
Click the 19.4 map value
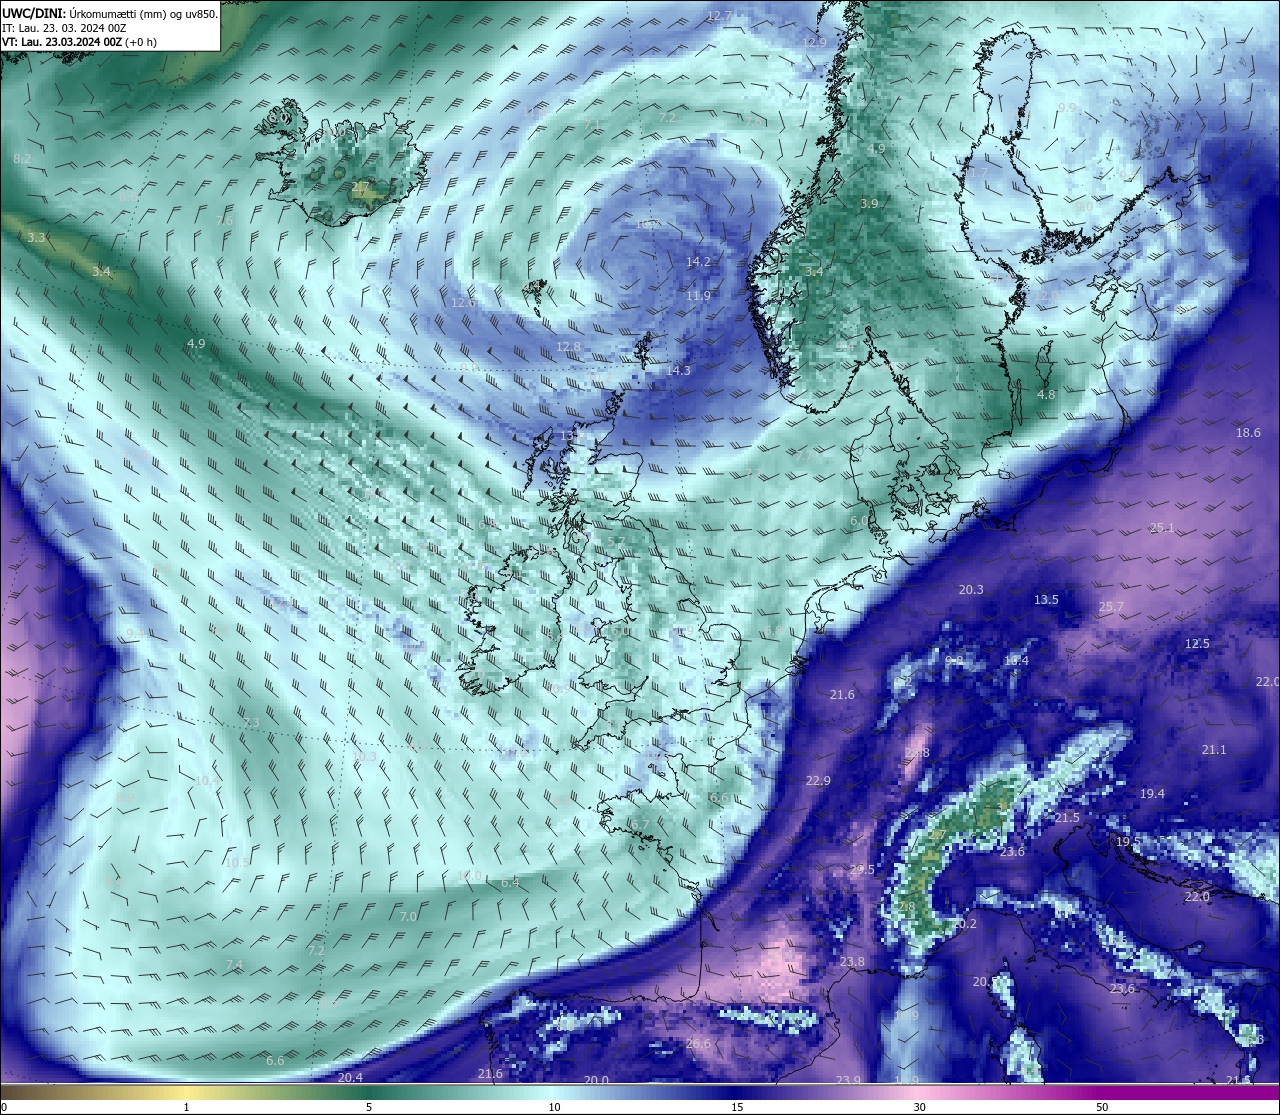tap(1152, 793)
